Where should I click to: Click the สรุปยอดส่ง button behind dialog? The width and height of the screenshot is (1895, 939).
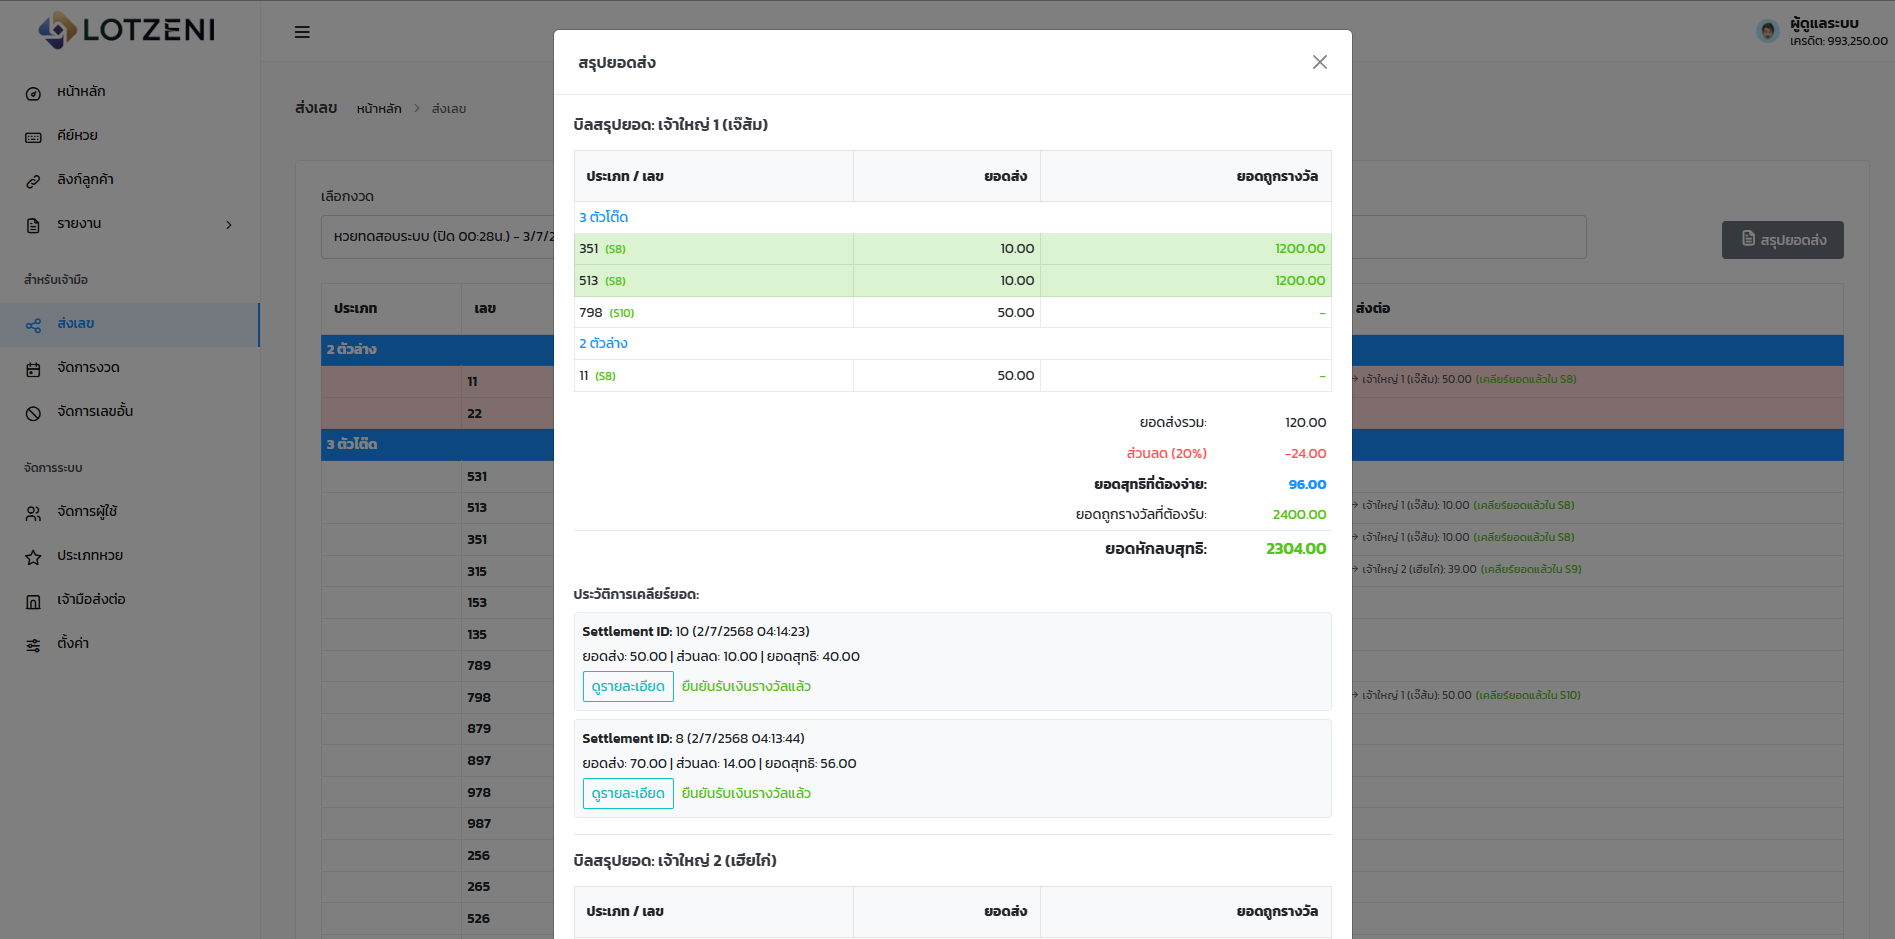click(1782, 240)
